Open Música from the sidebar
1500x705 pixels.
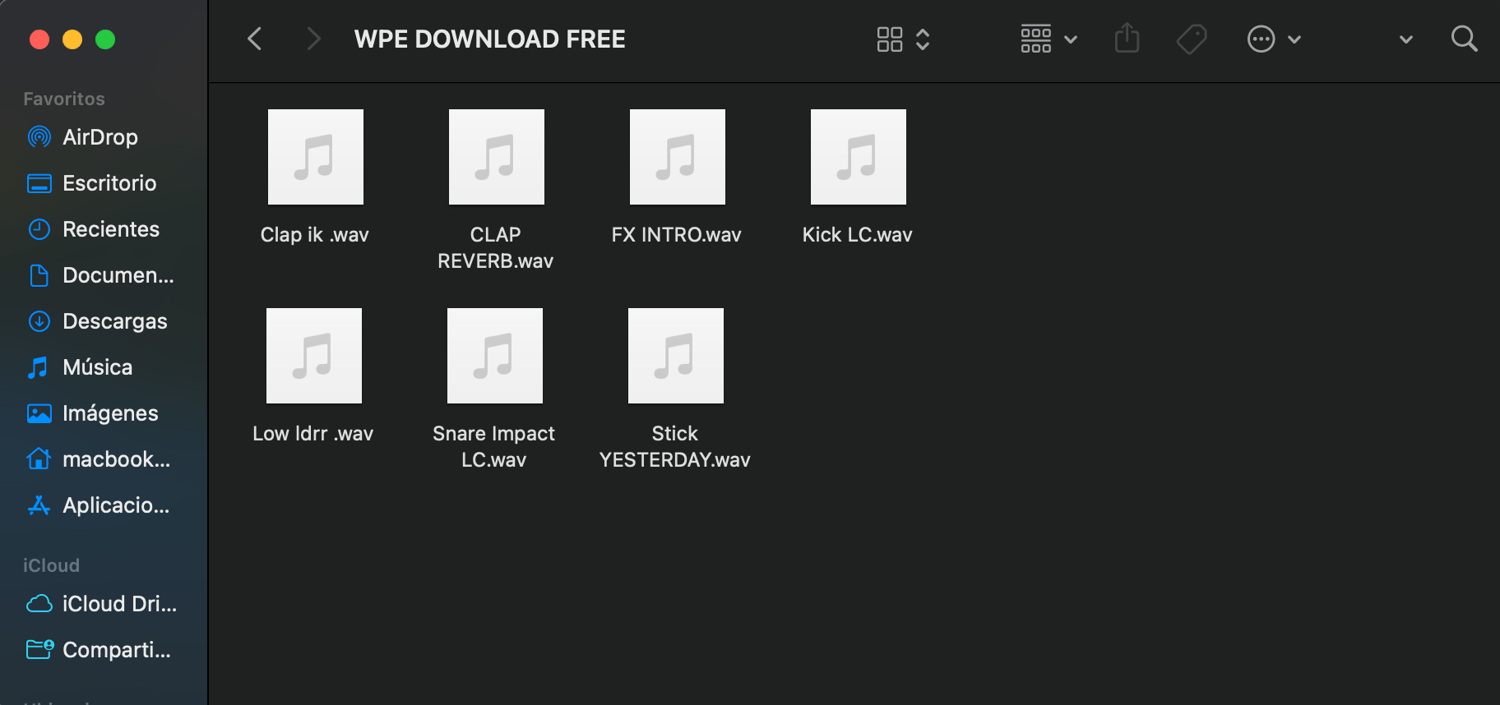98,367
